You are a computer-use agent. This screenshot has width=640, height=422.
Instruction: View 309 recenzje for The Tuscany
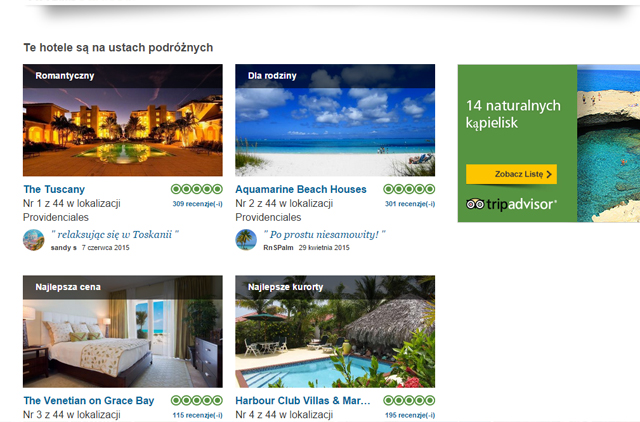click(x=198, y=204)
